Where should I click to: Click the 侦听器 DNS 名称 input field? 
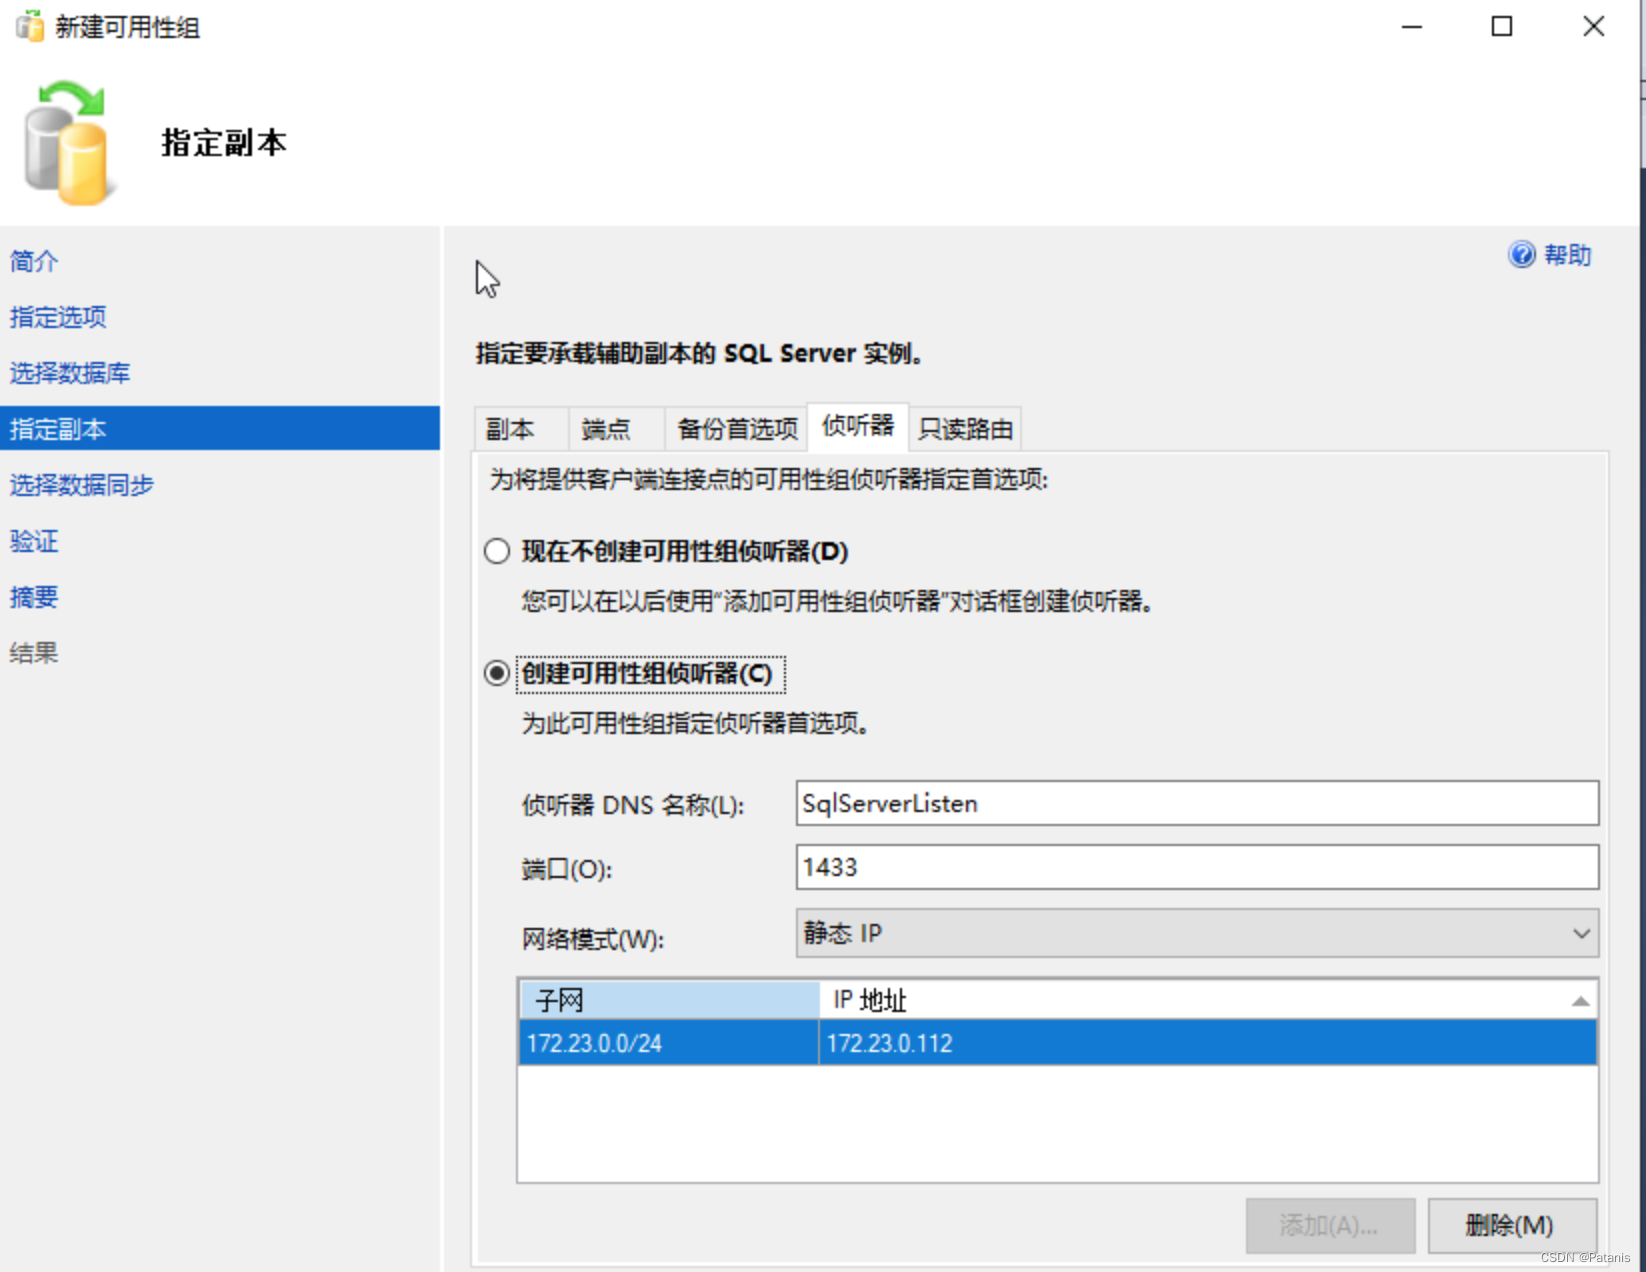(x=1197, y=803)
